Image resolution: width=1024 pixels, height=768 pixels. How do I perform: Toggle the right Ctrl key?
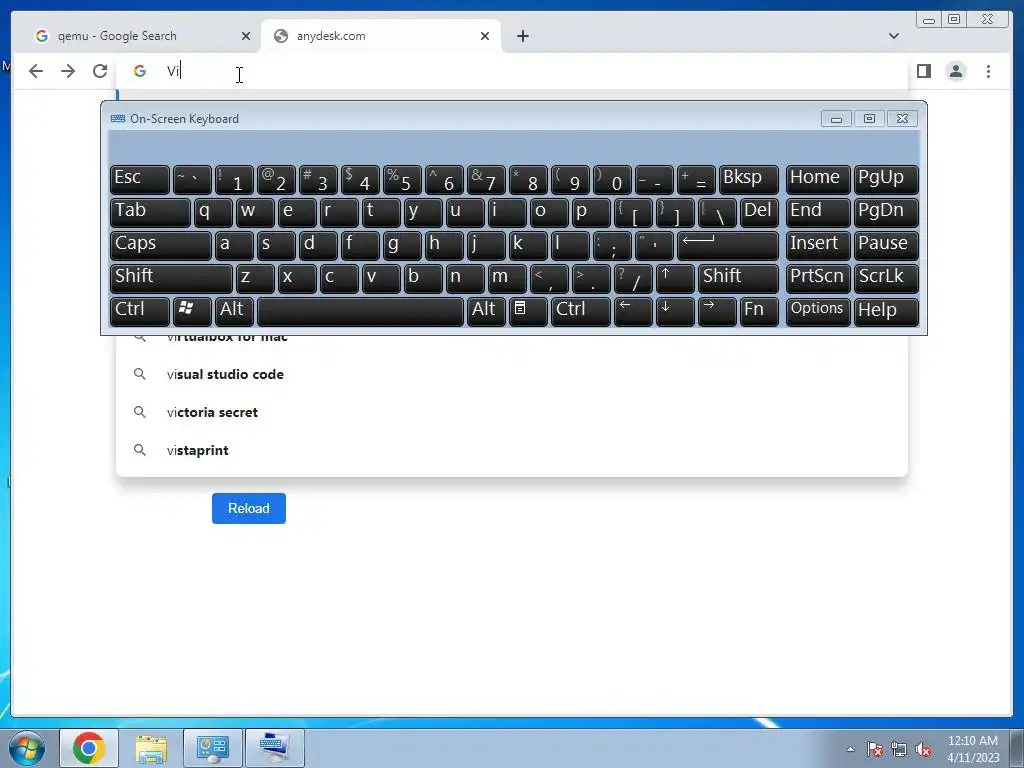(x=581, y=312)
